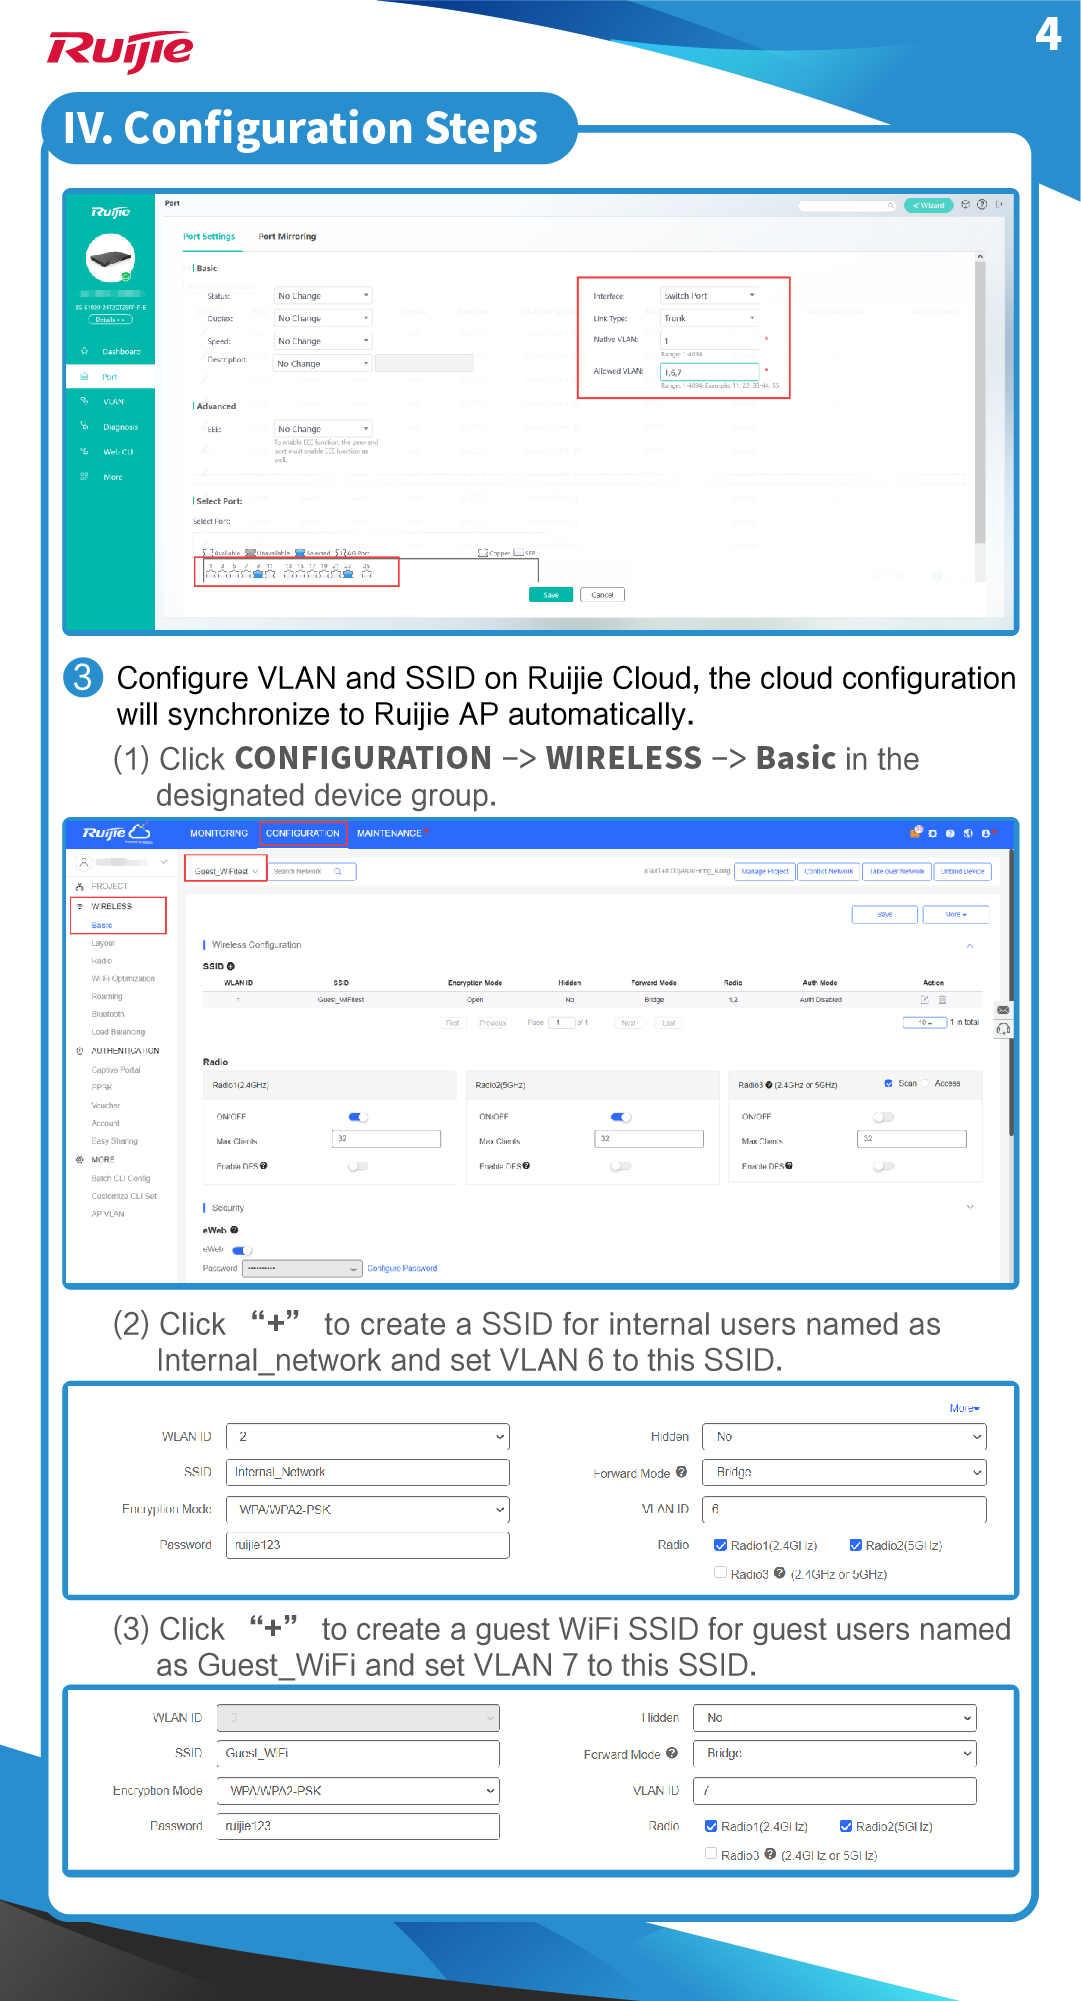Click the Take over Network button
Viewport: 1081px width, 2001px height.
click(897, 872)
